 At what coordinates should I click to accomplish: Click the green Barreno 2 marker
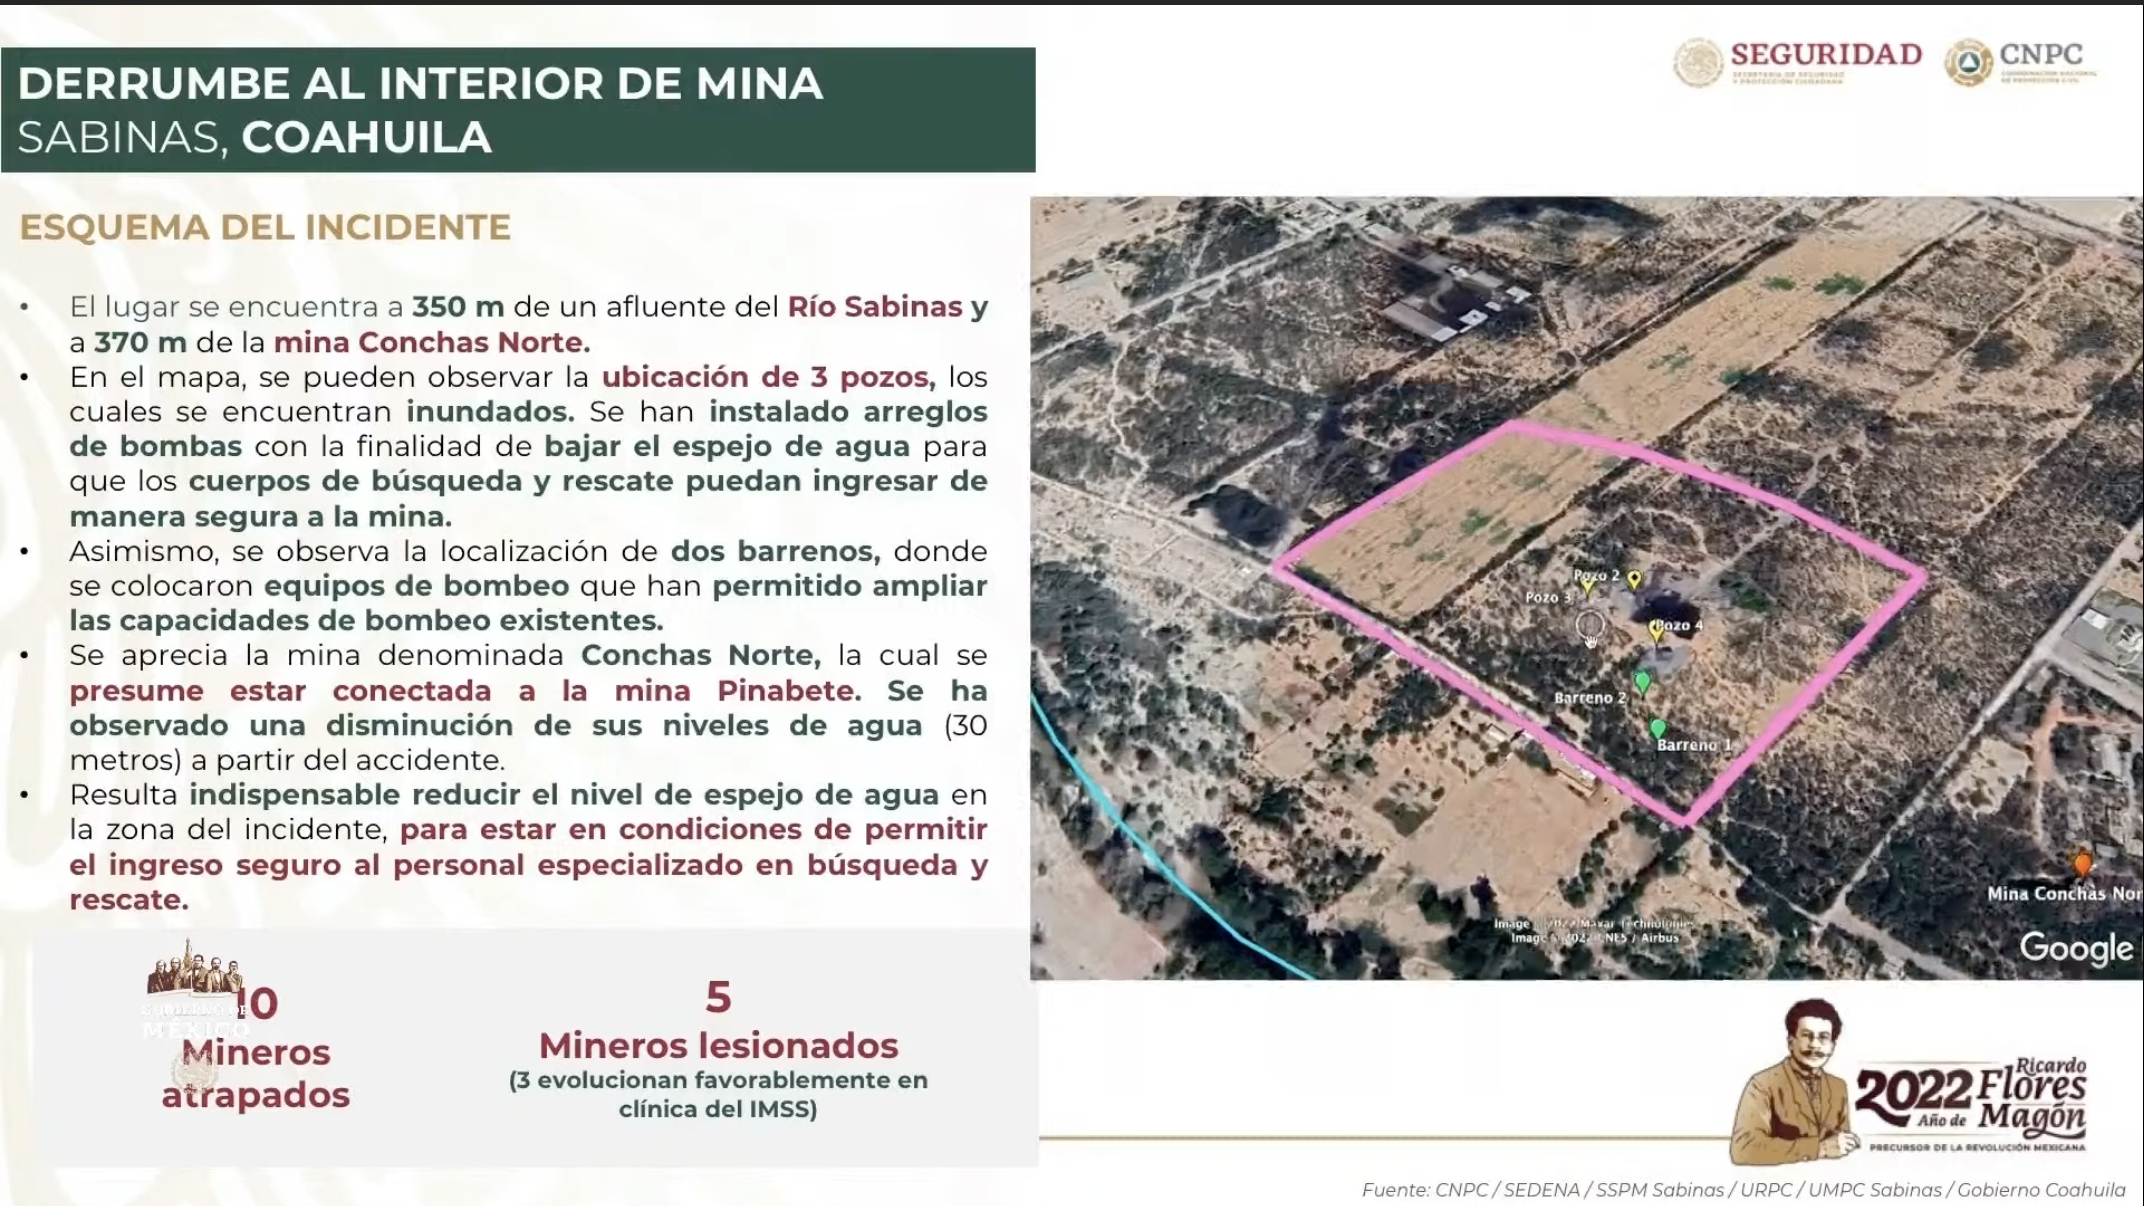(1641, 682)
